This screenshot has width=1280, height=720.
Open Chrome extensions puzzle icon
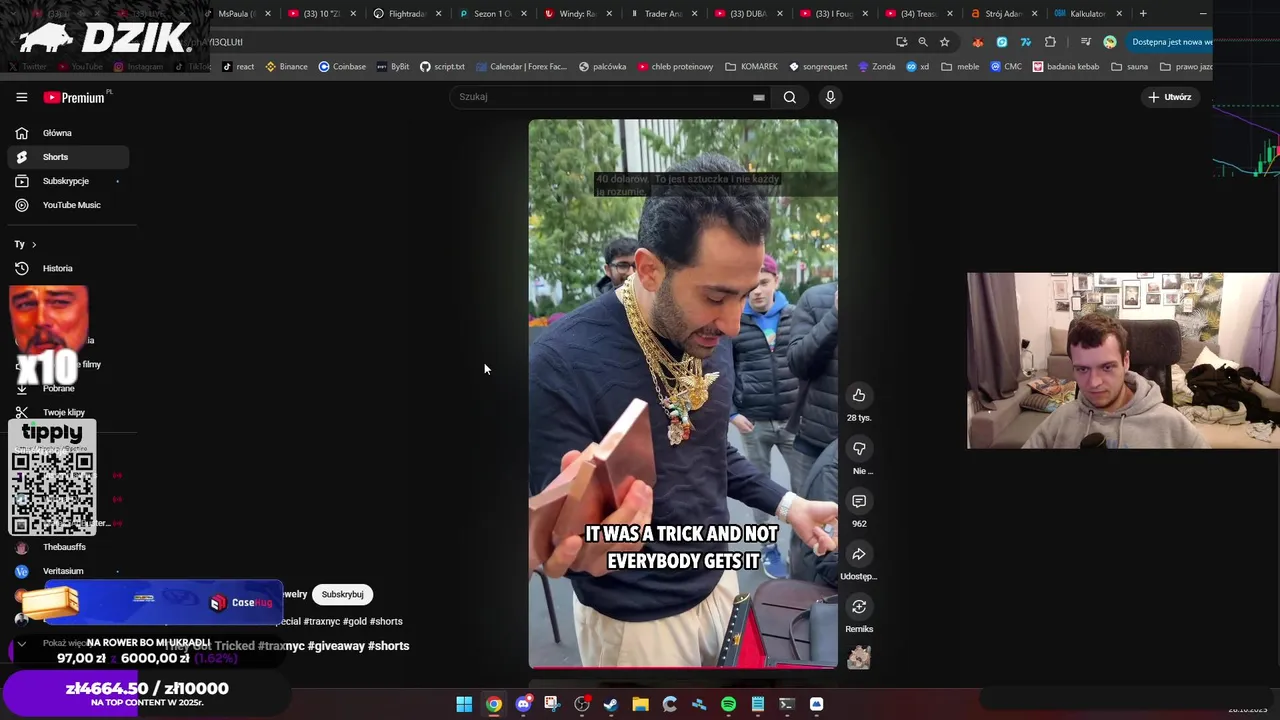point(1050,42)
